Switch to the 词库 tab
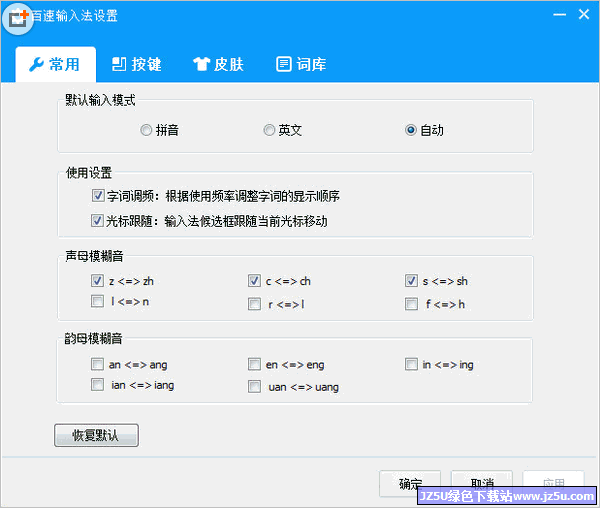 point(301,64)
